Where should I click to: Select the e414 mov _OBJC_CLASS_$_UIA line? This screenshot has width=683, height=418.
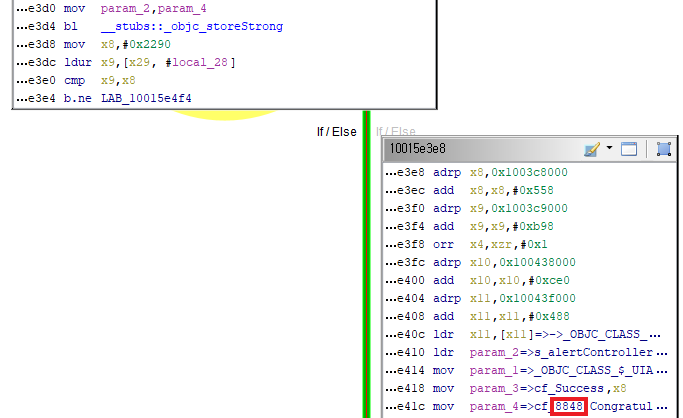click(x=526, y=371)
